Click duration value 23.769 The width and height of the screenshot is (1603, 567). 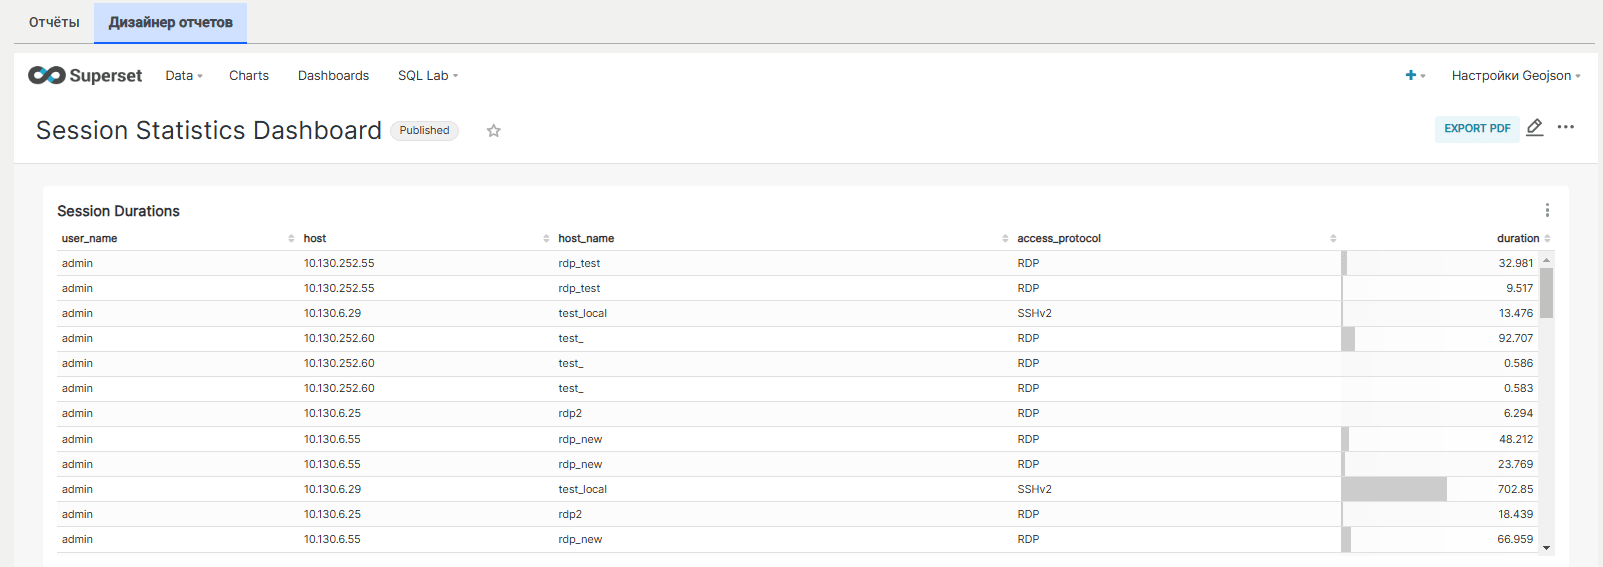click(1515, 464)
